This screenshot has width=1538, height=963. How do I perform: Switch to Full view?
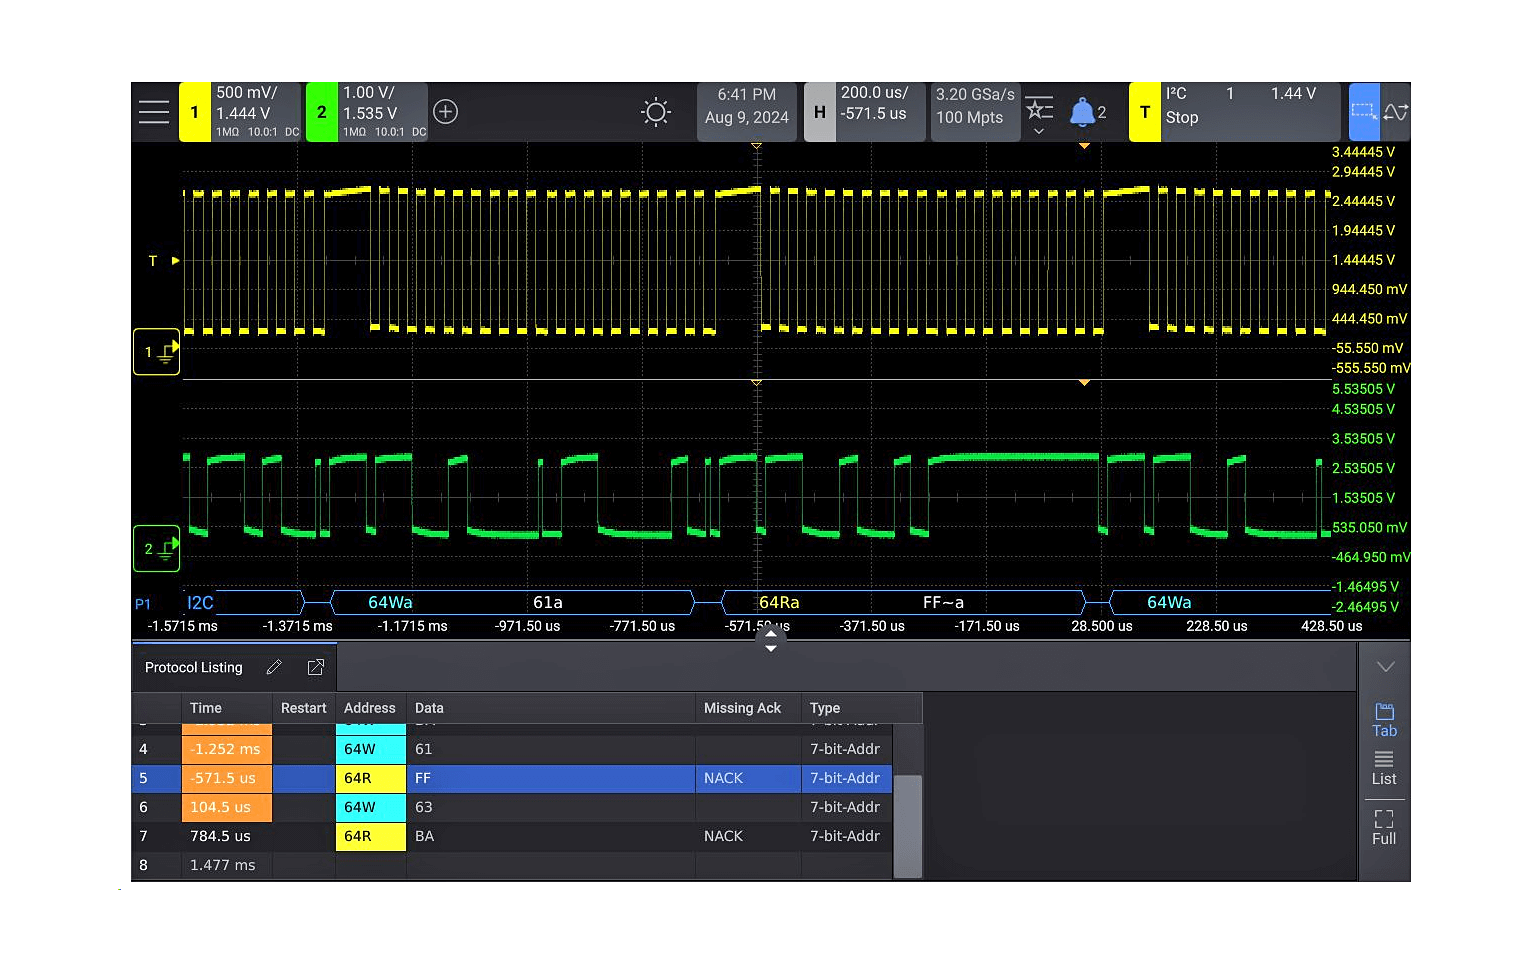[1384, 828]
